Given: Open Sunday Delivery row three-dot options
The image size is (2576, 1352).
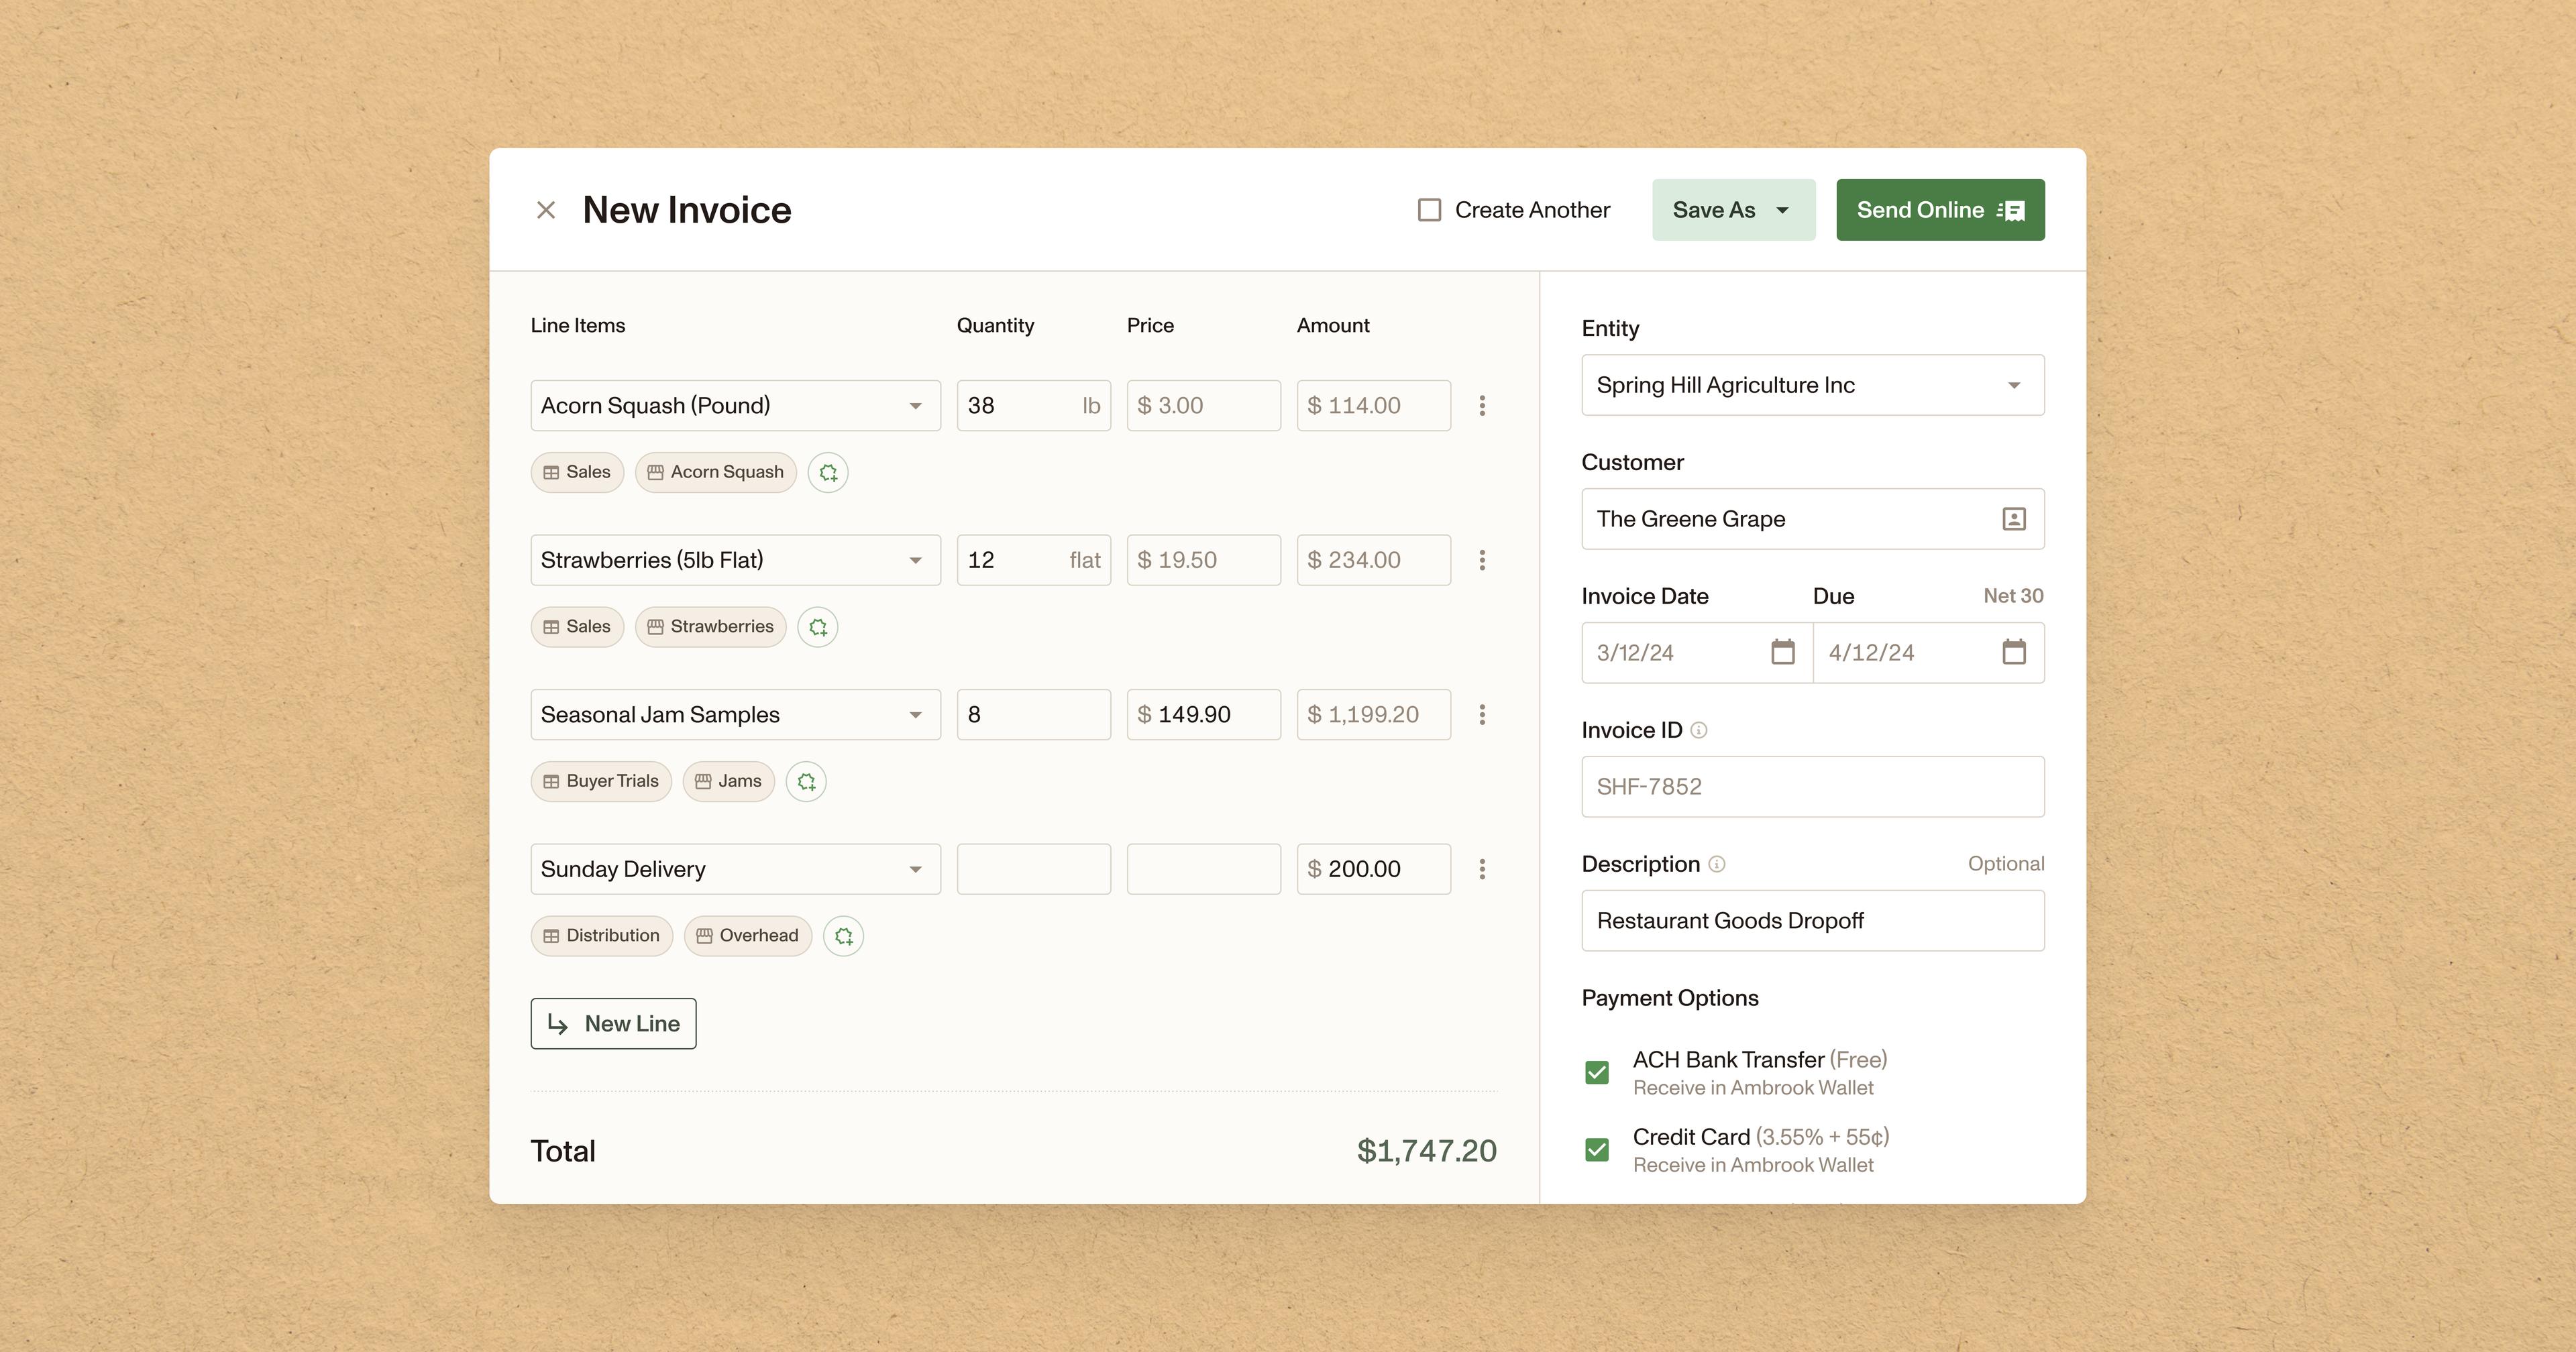Looking at the screenshot, I should [1482, 869].
